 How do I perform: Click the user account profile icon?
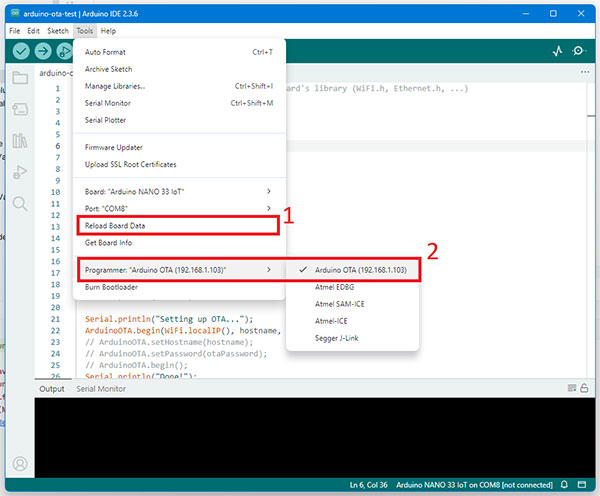tap(20, 464)
